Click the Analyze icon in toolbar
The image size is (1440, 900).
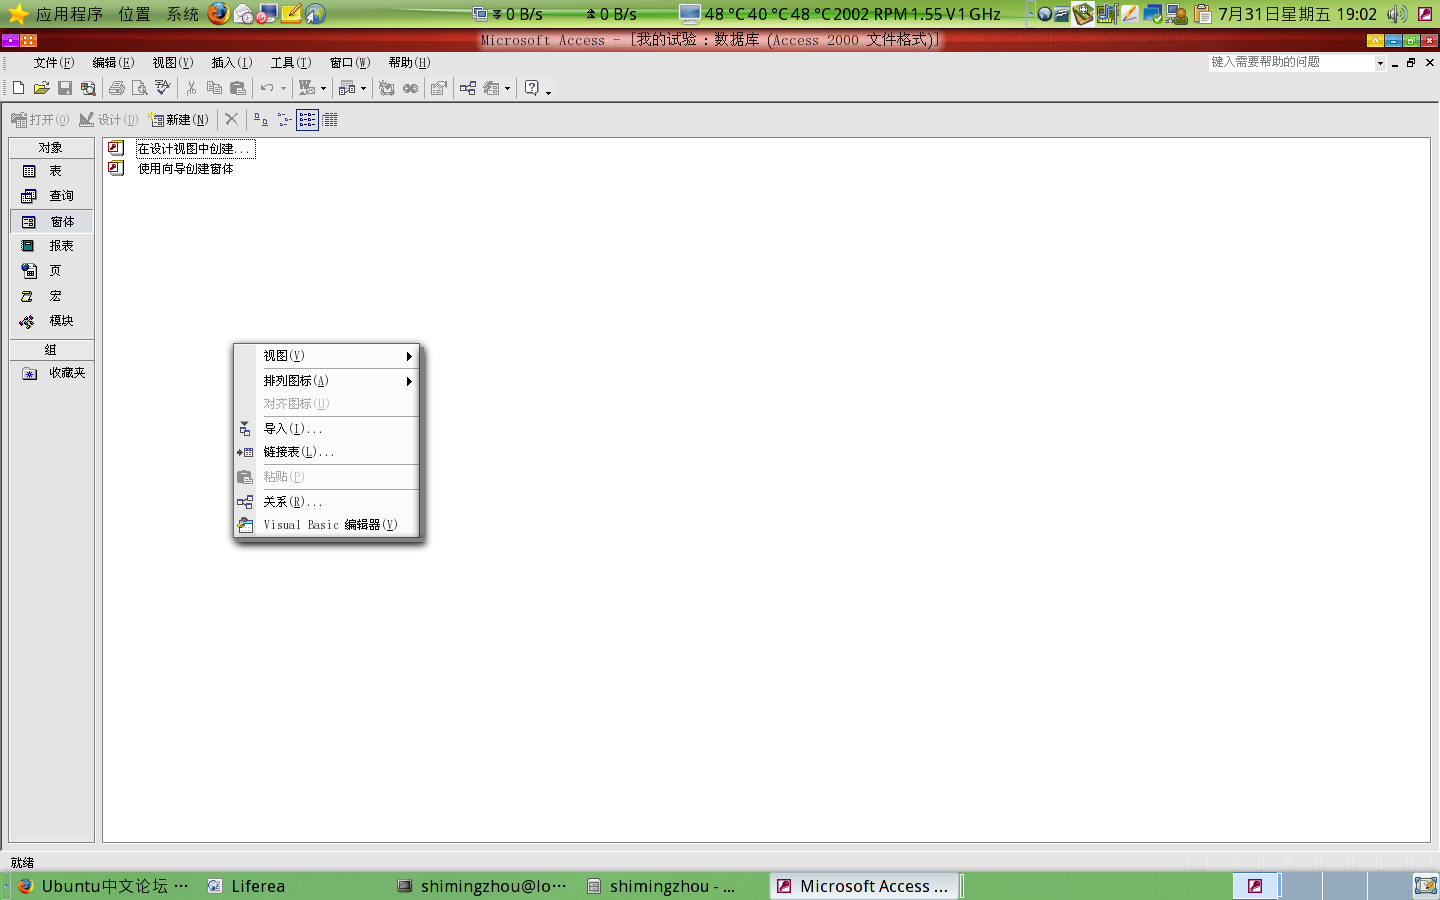click(x=347, y=88)
